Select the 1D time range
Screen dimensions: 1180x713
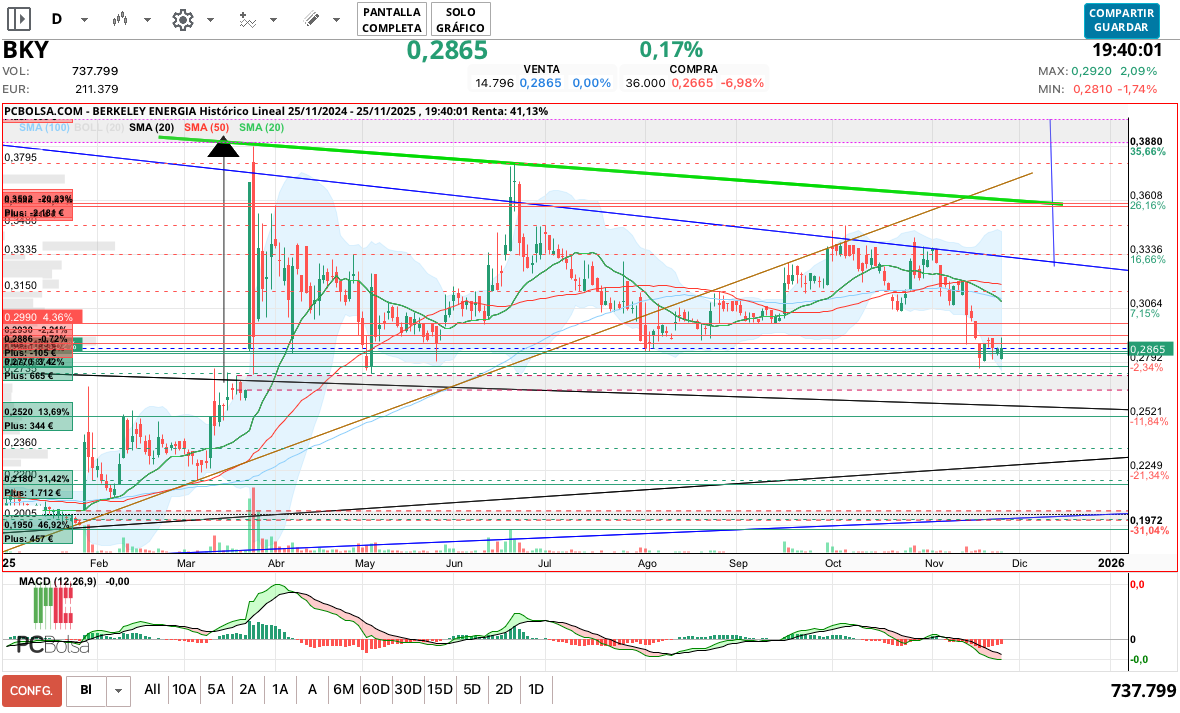(536, 689)
